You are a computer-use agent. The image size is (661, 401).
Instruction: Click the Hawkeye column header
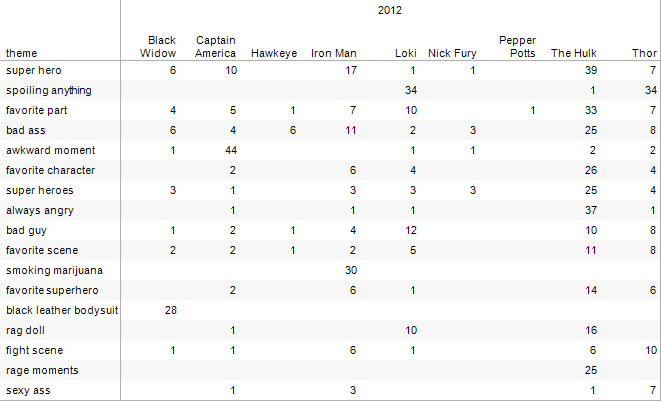pyautogui.click(x=274, y=53)
